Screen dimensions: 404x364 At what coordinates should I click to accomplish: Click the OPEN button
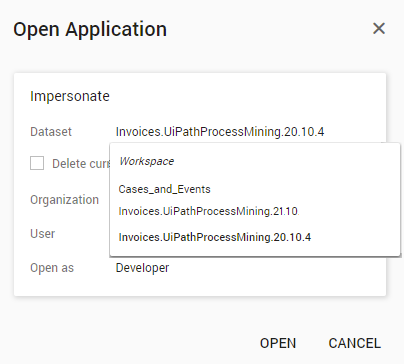(278, 343)
